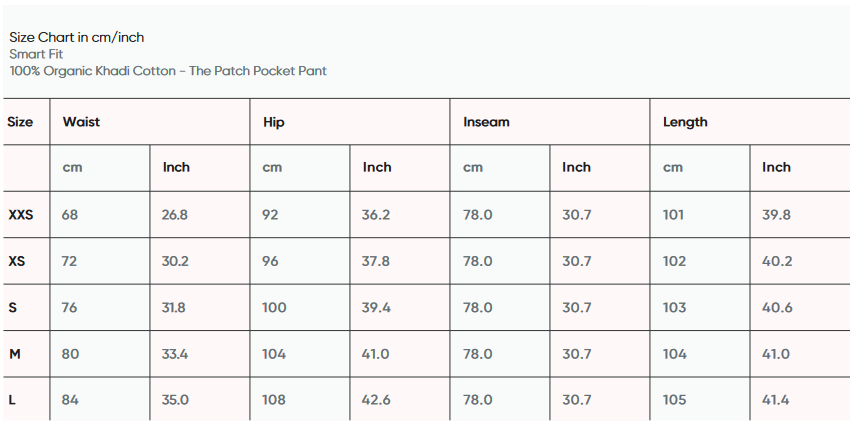Click the hip value 96 cm cell
Image resolution: width=855 pixels, height=424 pixels.
point(270,261)
